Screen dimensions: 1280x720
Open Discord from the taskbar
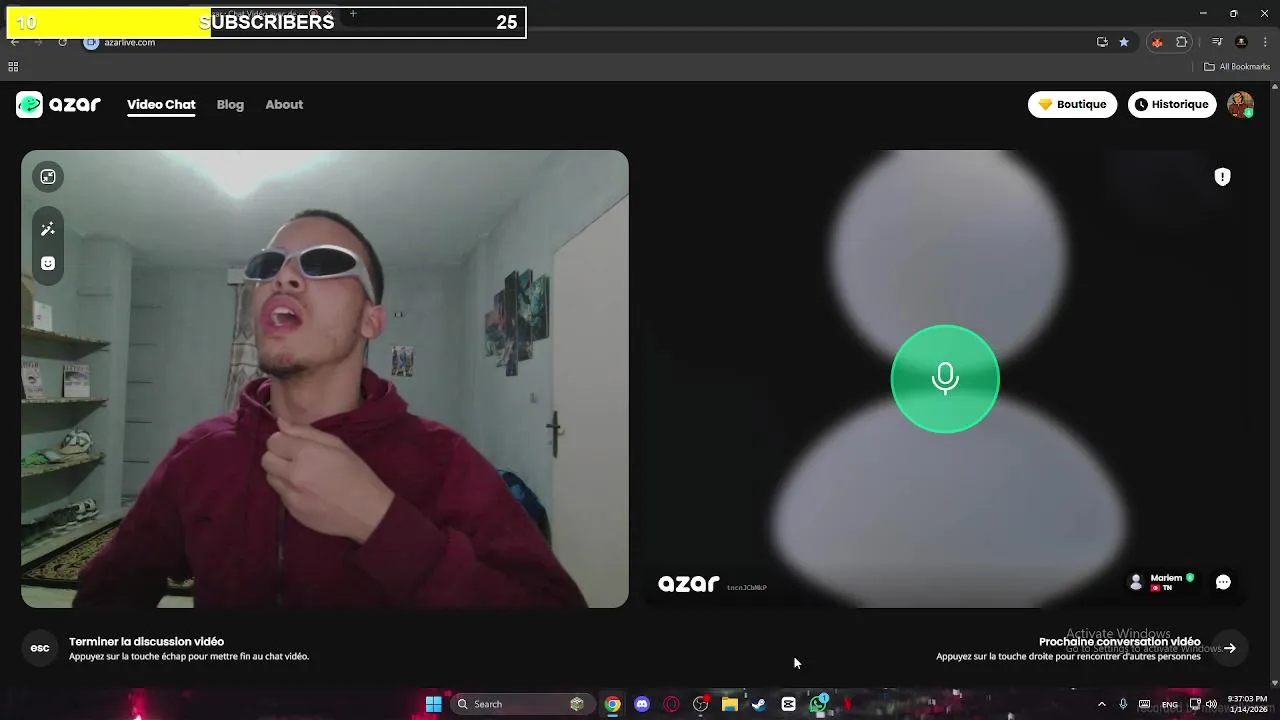(642, 704)
